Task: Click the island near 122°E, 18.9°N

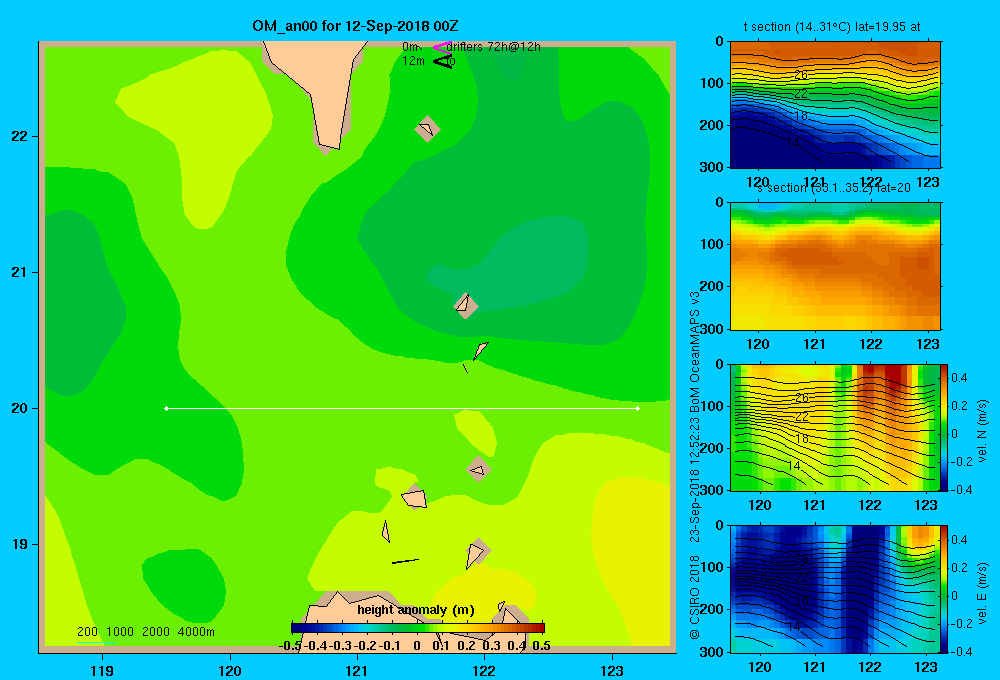Action: (x=476, y=553)
